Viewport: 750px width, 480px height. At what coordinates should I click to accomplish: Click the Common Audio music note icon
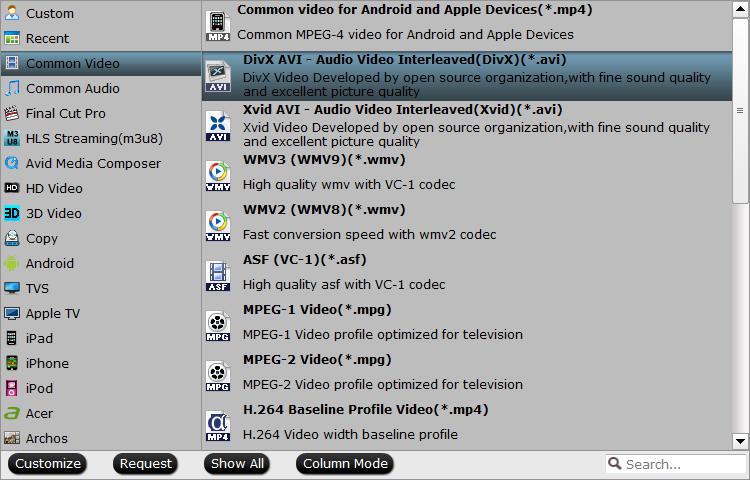[12, 88]
